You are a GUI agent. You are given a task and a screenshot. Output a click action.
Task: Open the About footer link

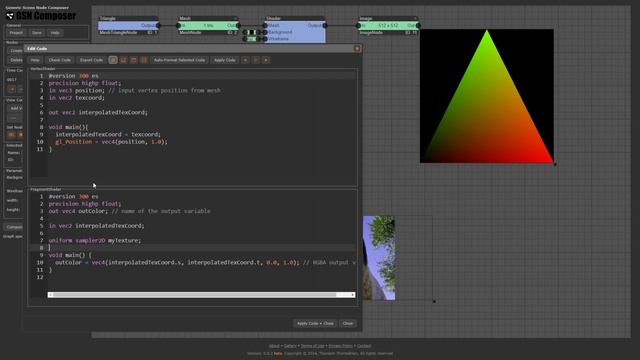point(274,346)
